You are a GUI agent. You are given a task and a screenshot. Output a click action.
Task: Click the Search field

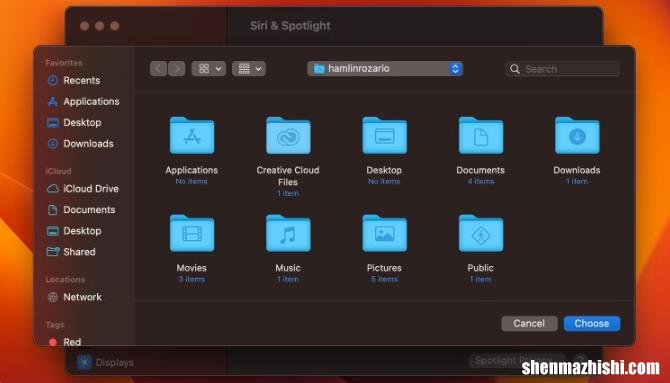click(x=562, y=69)
